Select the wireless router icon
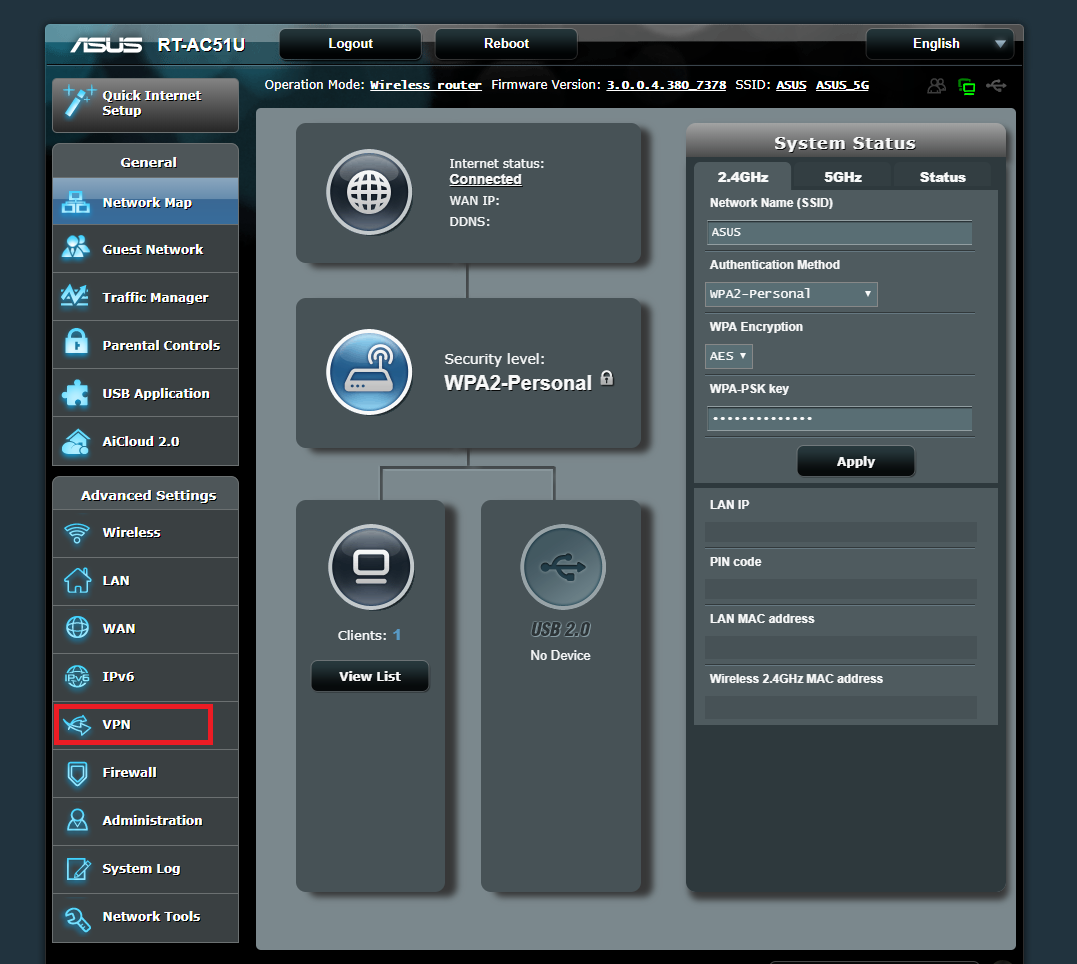 click(369, 372)
